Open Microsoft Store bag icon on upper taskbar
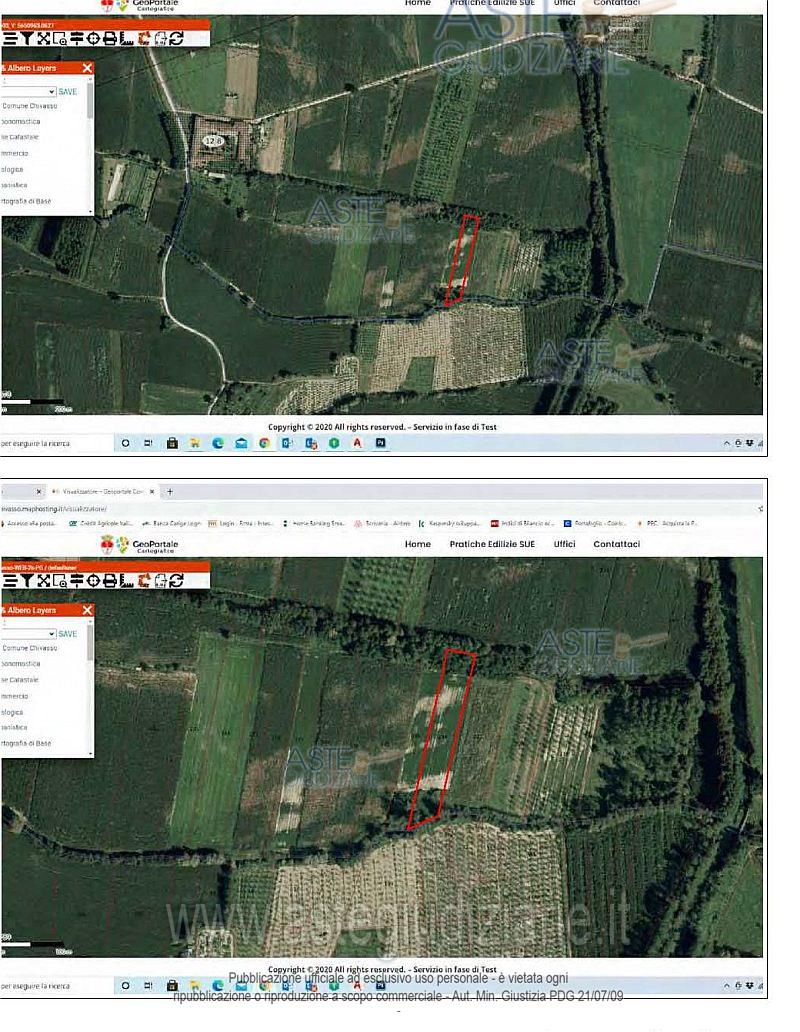This screenshot has width=800, height=1032. pyautogui.click(x=172, y=444)
